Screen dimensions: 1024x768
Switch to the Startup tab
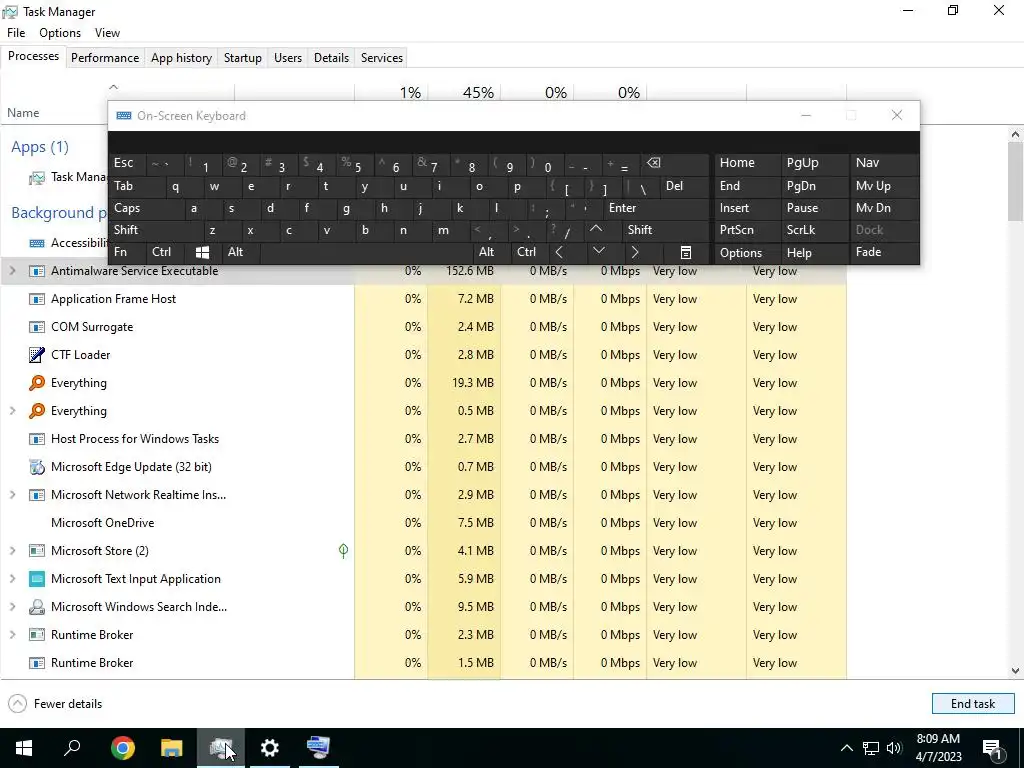point(243,57)
